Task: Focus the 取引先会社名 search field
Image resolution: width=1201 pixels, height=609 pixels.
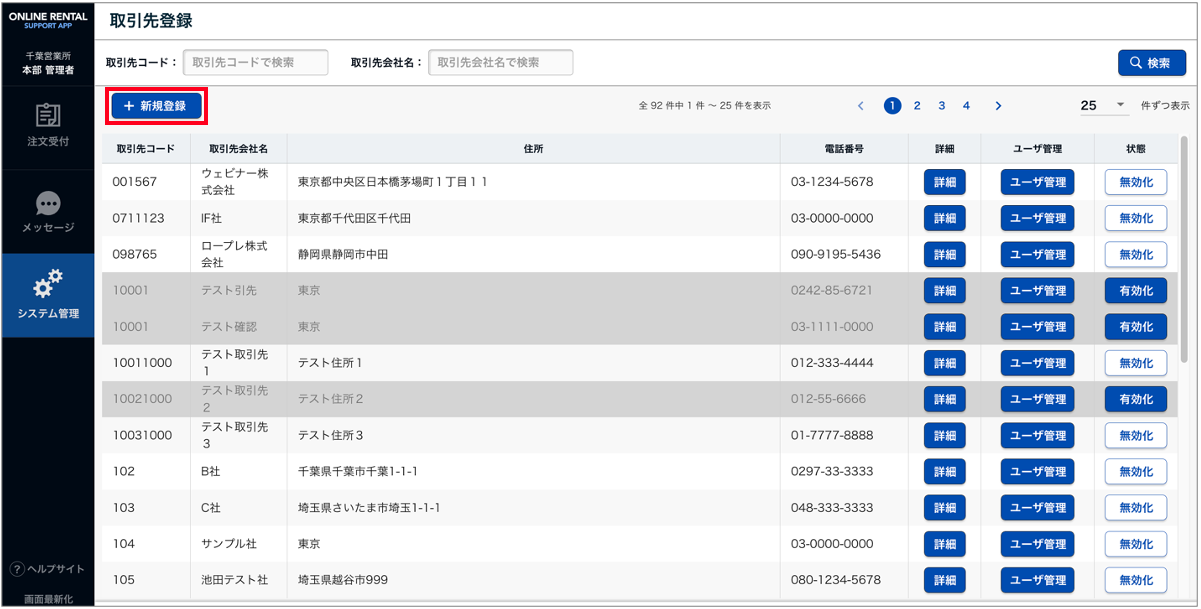Action: point(500,63)
